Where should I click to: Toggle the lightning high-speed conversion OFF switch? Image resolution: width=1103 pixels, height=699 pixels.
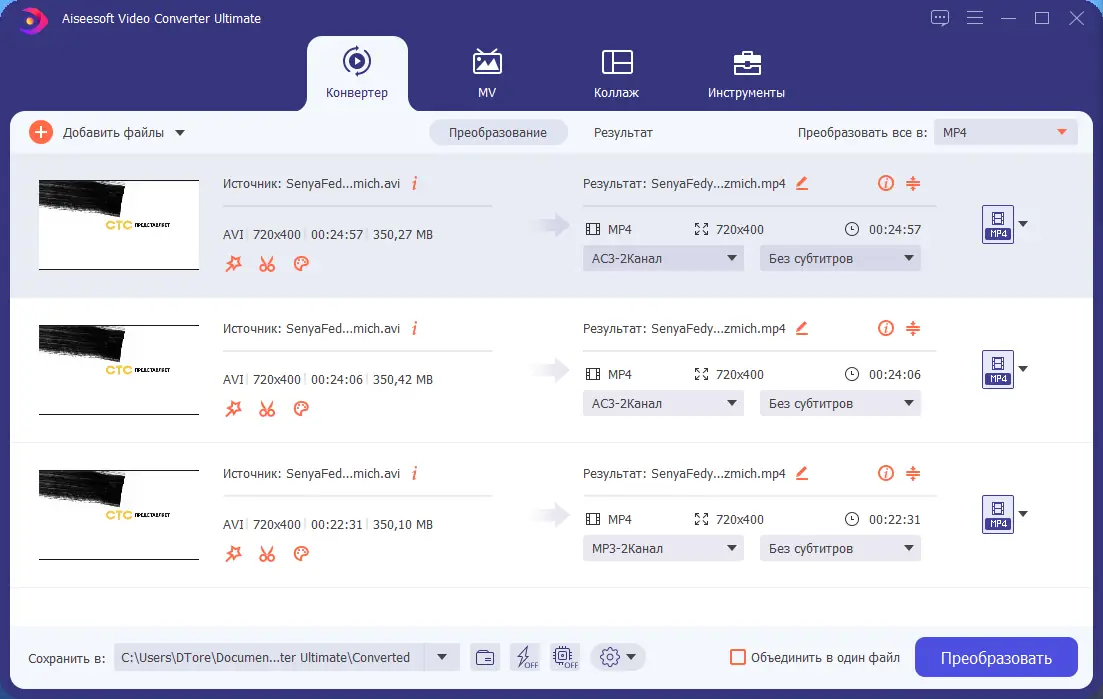525,658
